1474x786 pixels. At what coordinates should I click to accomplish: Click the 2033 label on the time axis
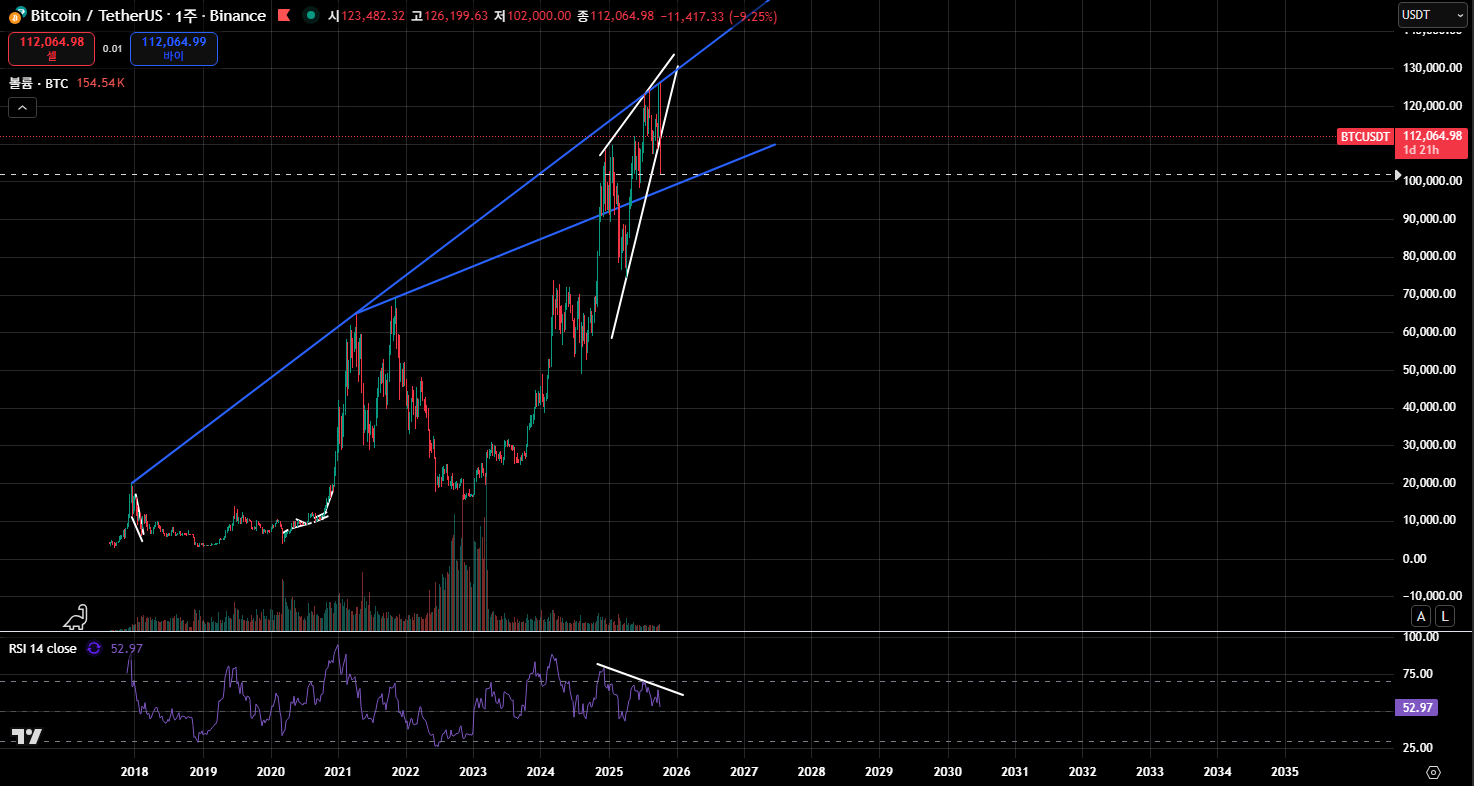click(1150, 772)
